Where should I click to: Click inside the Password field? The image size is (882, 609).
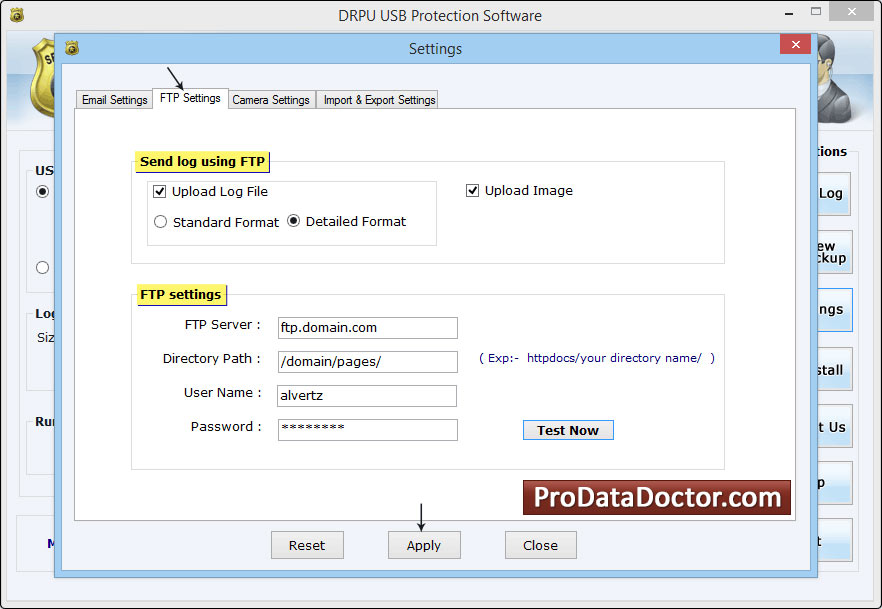(x=366, y=429)
